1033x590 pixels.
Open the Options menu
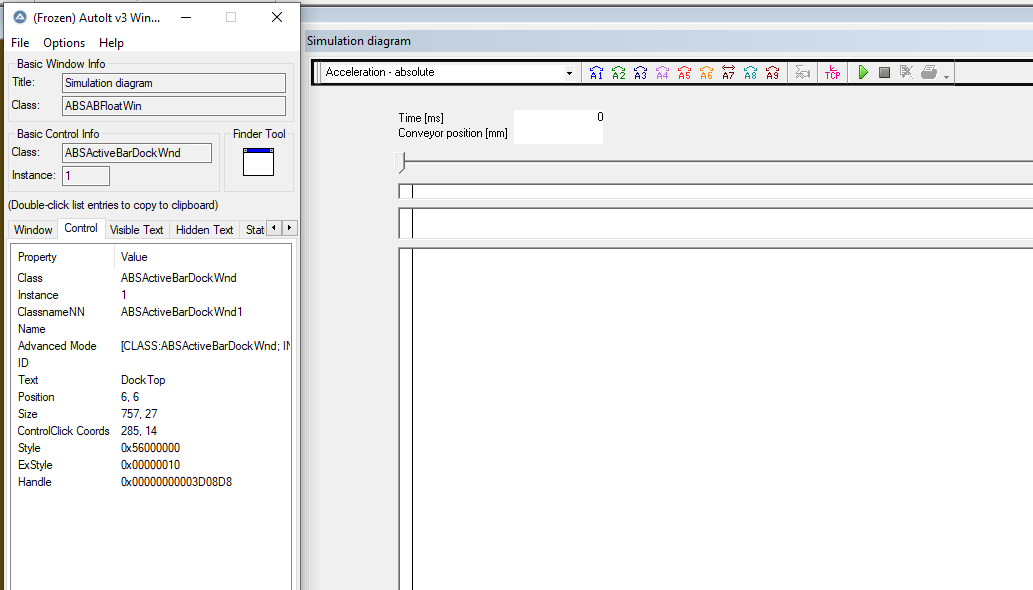click(64, 43)
